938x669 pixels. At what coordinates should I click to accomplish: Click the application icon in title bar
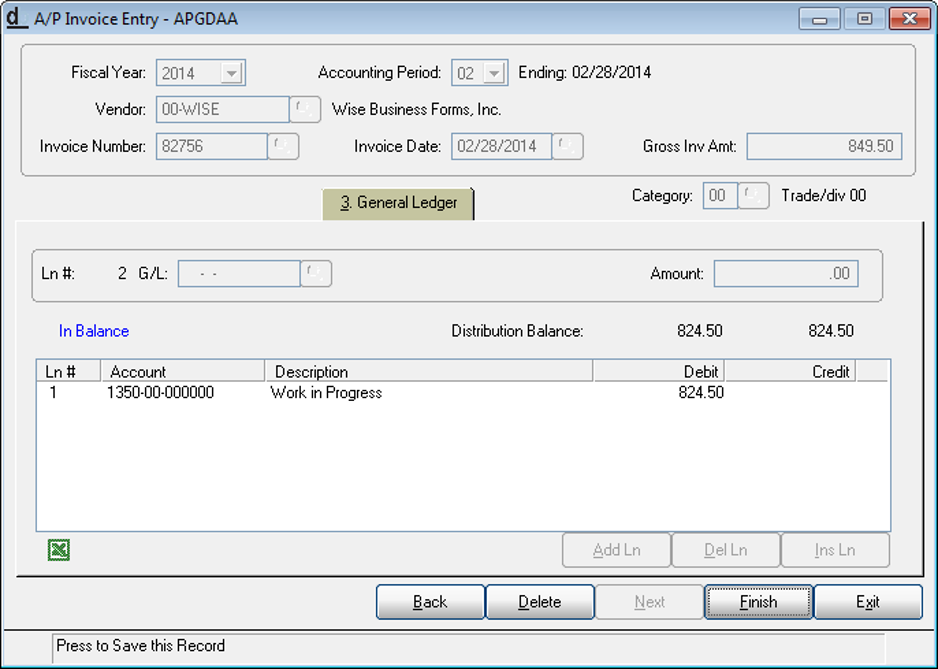pos(16,17)
